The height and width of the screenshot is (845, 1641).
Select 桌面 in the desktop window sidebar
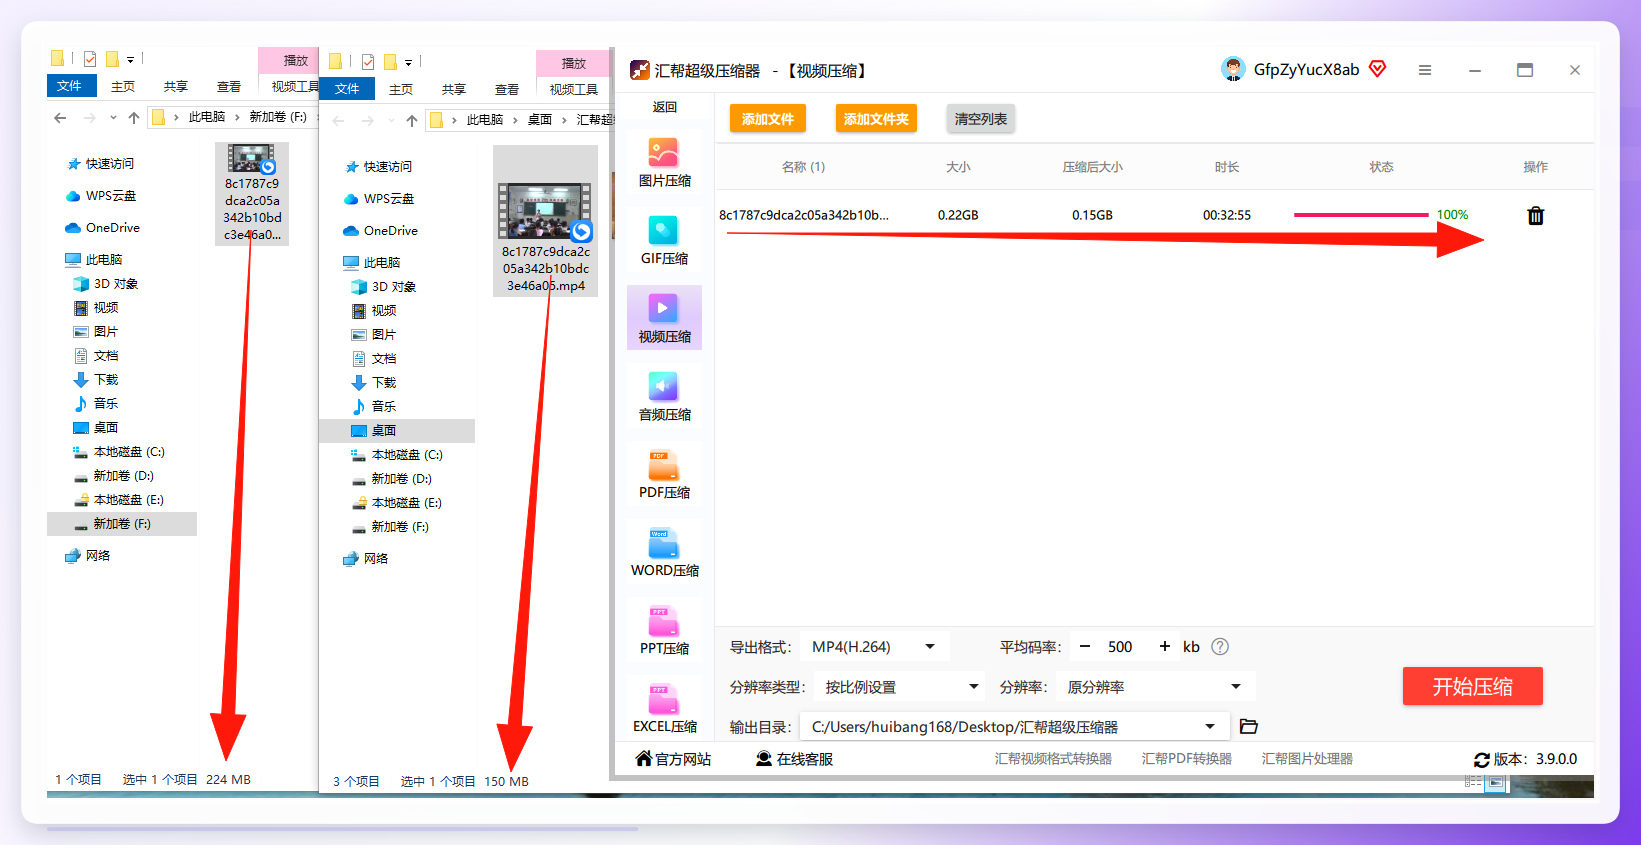[x=397, y=431]
